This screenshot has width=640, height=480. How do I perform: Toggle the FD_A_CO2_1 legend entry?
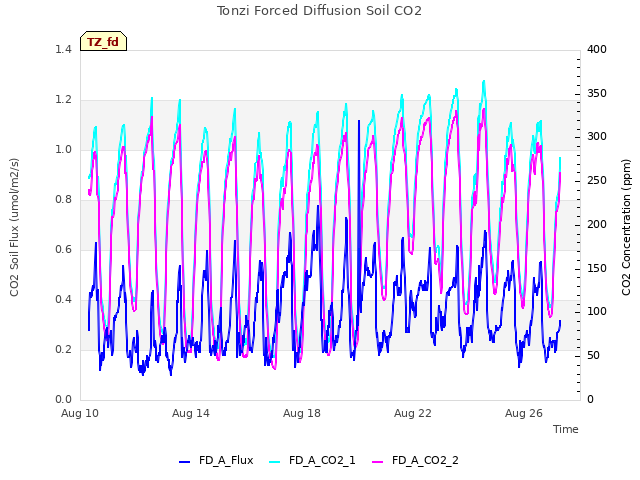point(313,460)
